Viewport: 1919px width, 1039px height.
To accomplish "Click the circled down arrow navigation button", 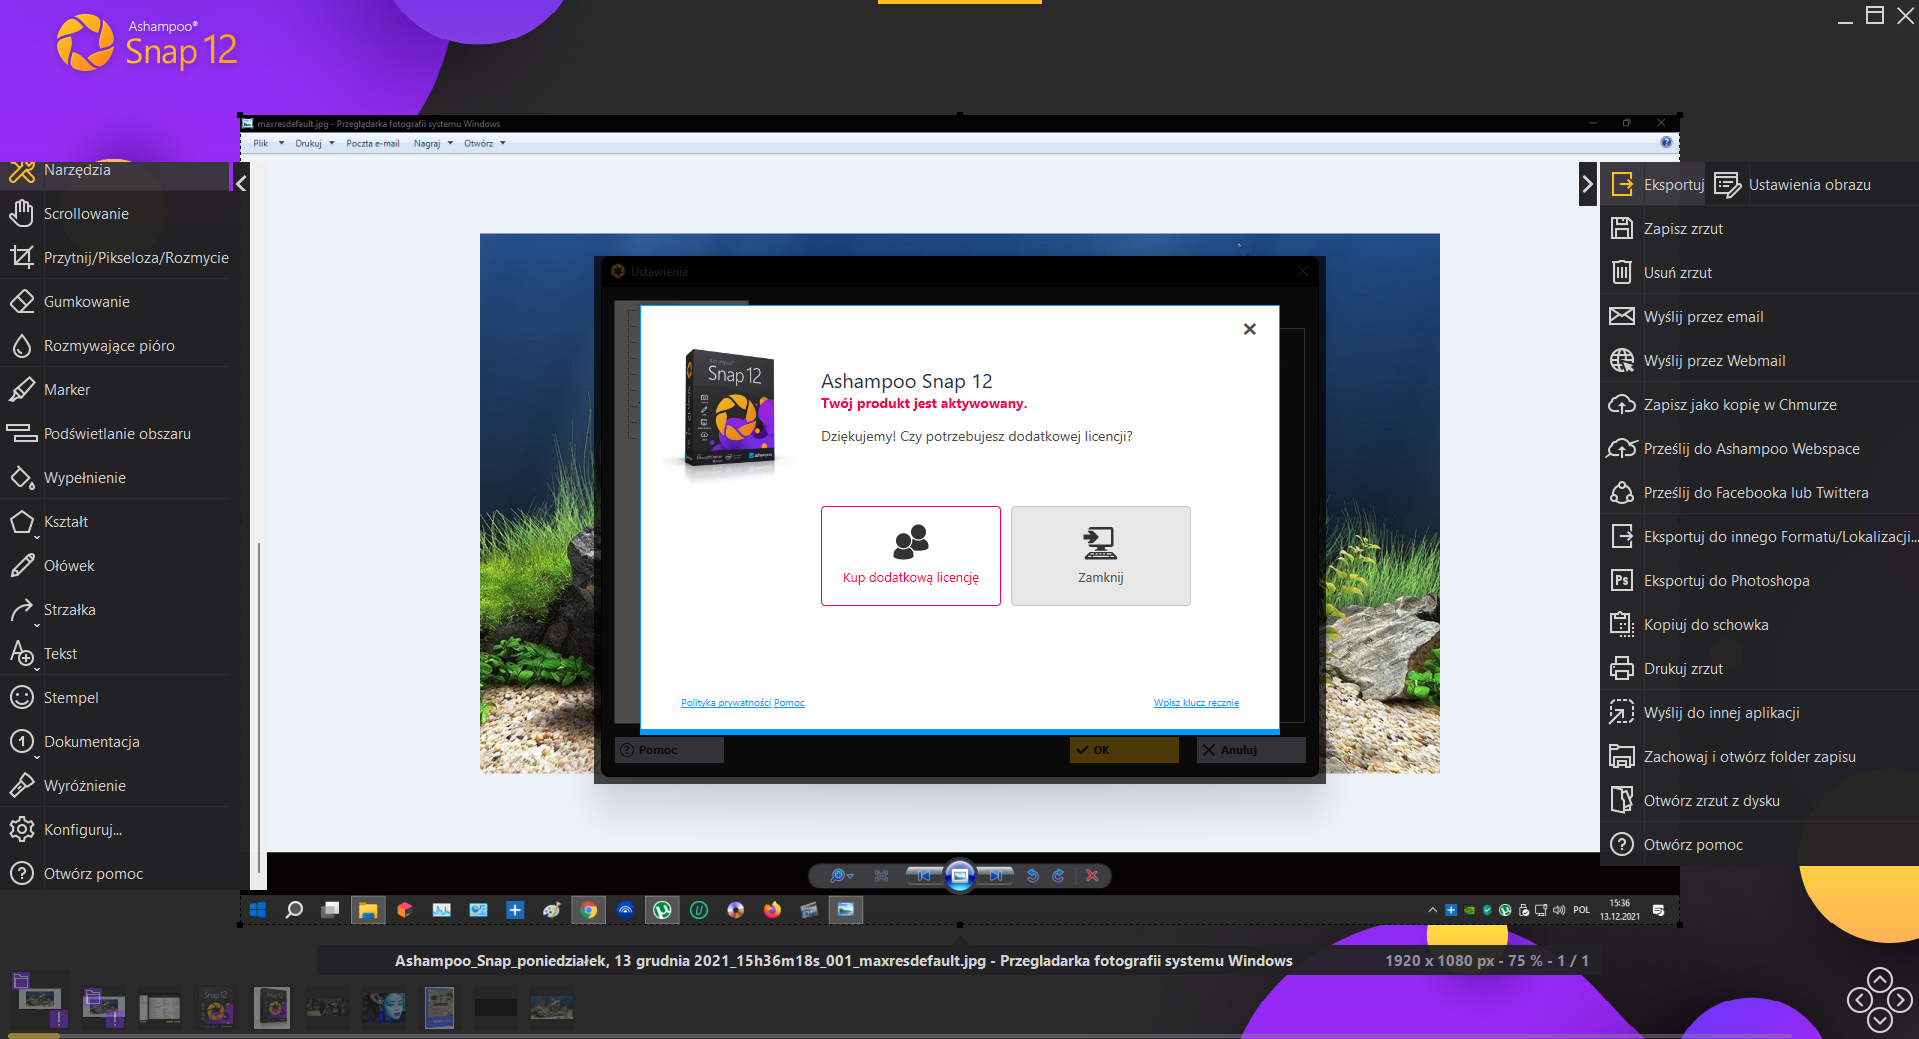I will 1880,1020.
